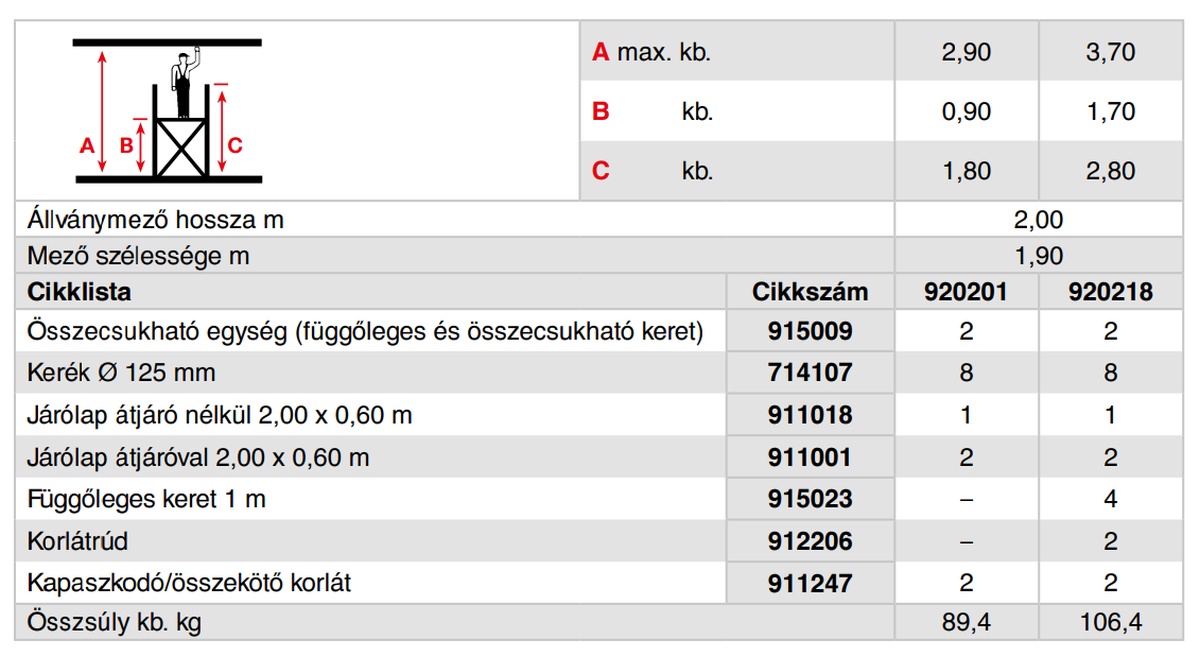Select the value 2,90 in row A
The height and width of the screenshot is (657, 1200).
tap(966, 52)
